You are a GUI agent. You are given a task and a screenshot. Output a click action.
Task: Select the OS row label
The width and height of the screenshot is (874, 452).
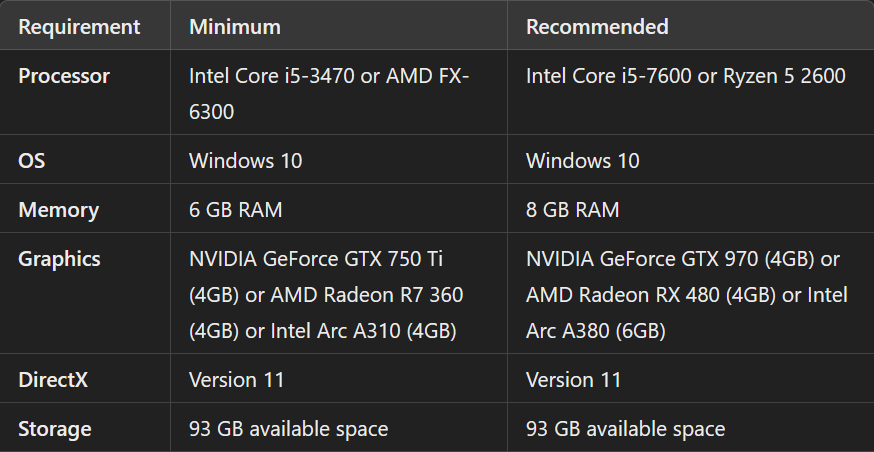(32, 160)
